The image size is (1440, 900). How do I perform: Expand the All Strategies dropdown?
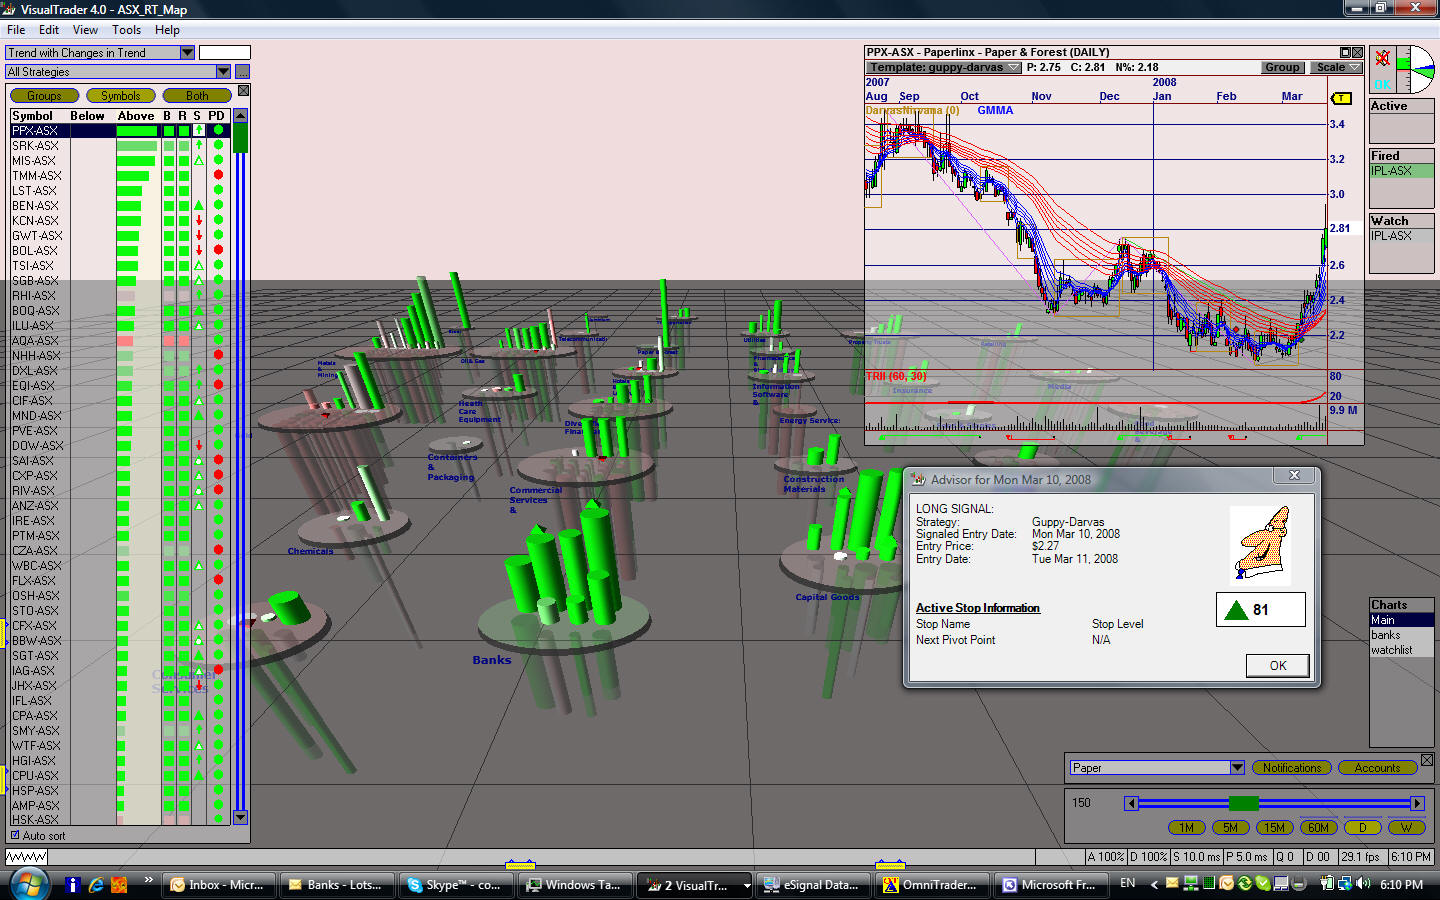click(223, 72)
